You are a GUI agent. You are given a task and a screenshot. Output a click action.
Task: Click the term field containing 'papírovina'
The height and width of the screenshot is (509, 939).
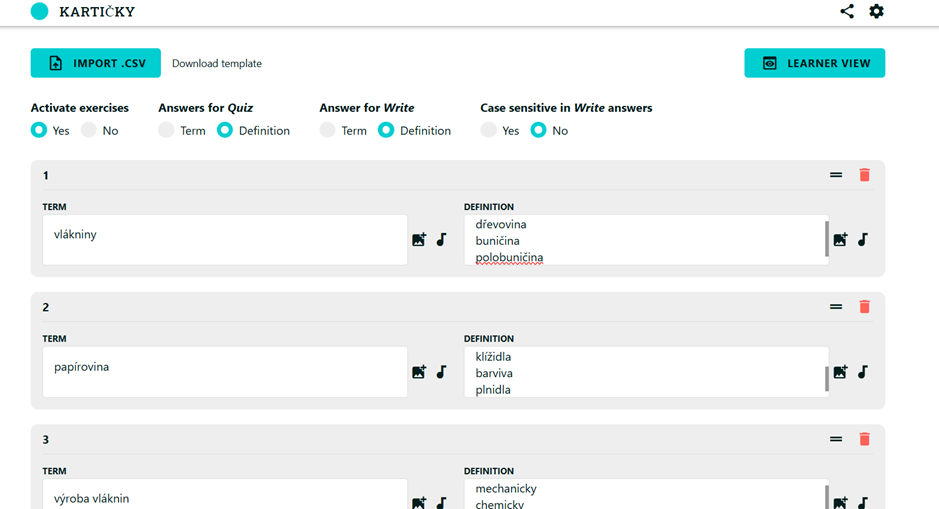[x=225, y=372]
